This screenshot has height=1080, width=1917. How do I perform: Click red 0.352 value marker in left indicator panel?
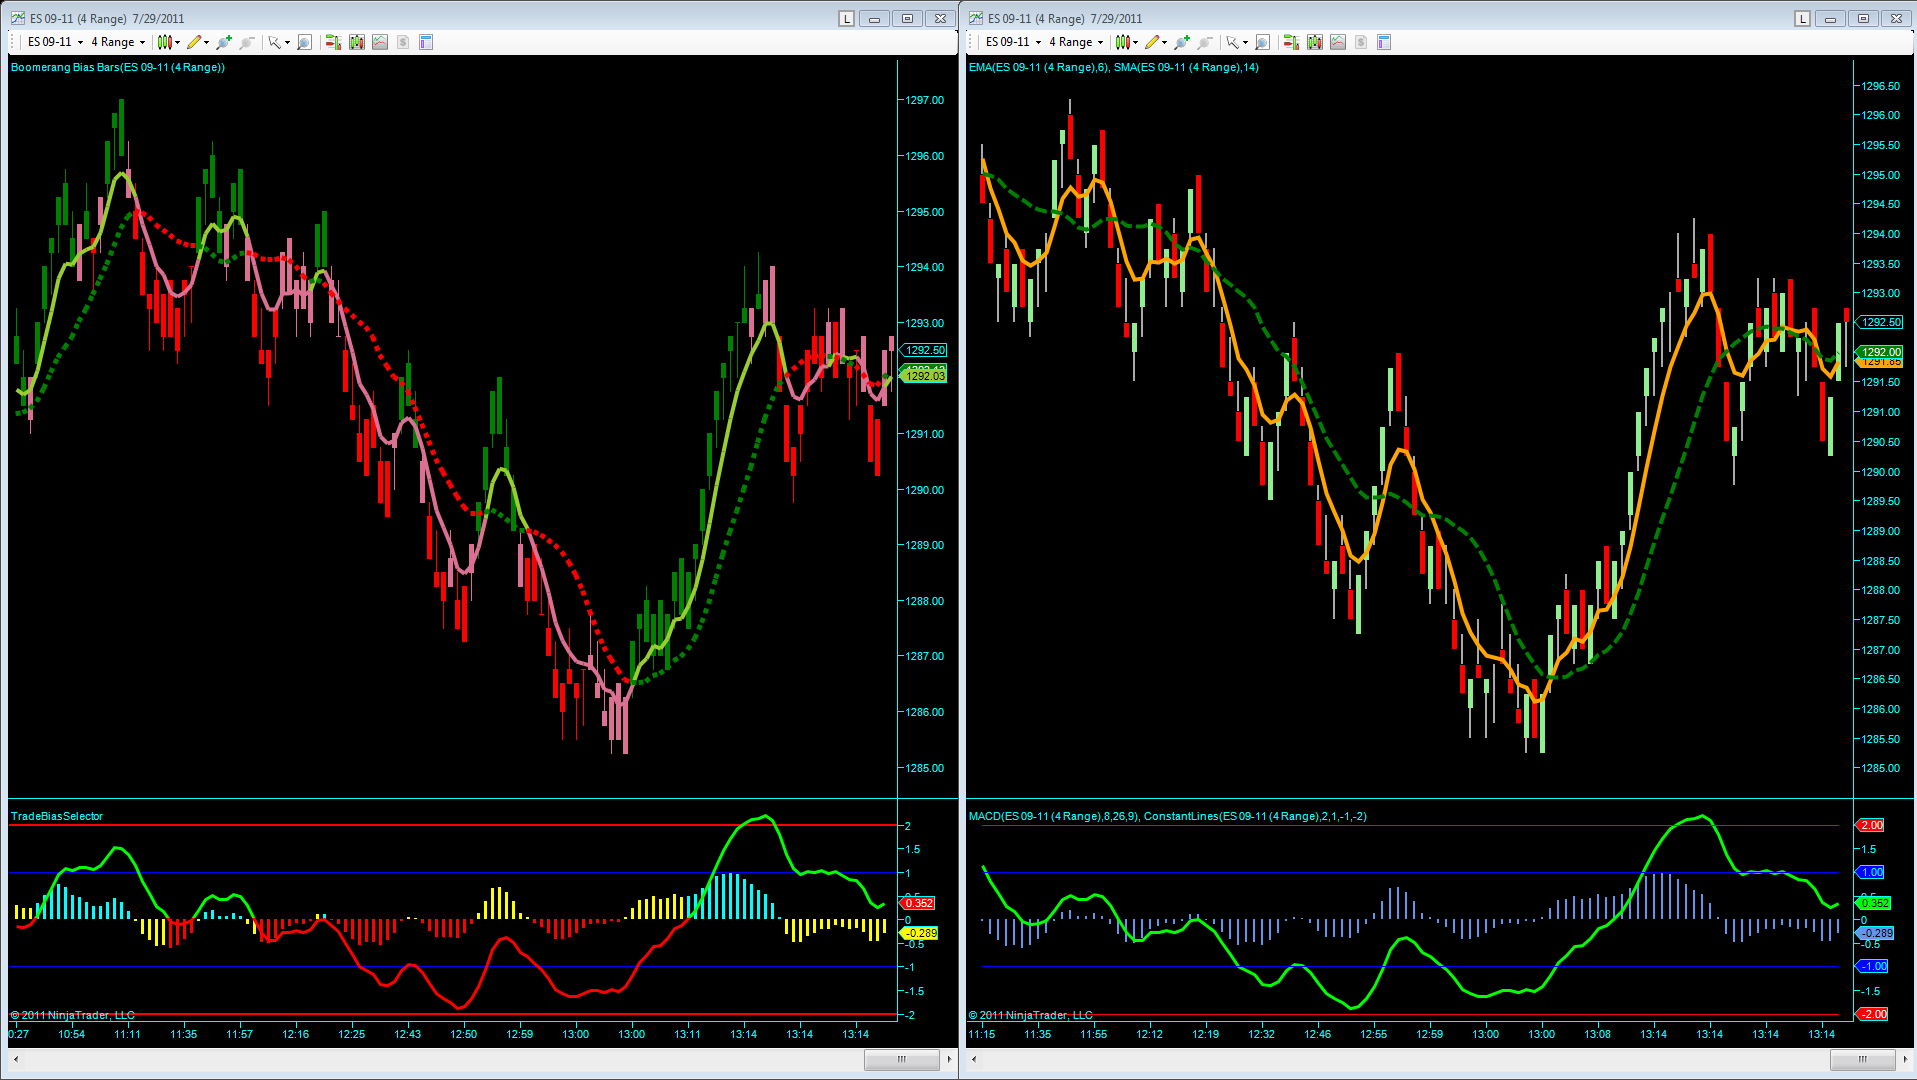[x=918, y=903]
